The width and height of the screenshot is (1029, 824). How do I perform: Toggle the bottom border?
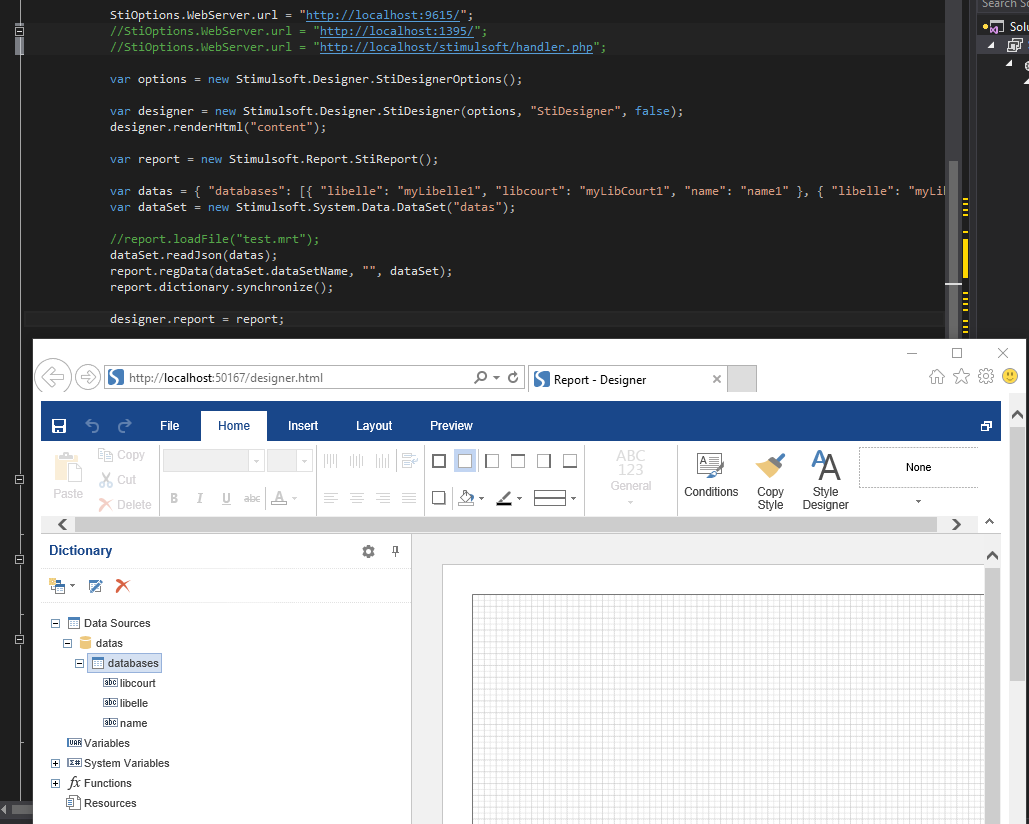pyautogui.click(x=570, y=461)
